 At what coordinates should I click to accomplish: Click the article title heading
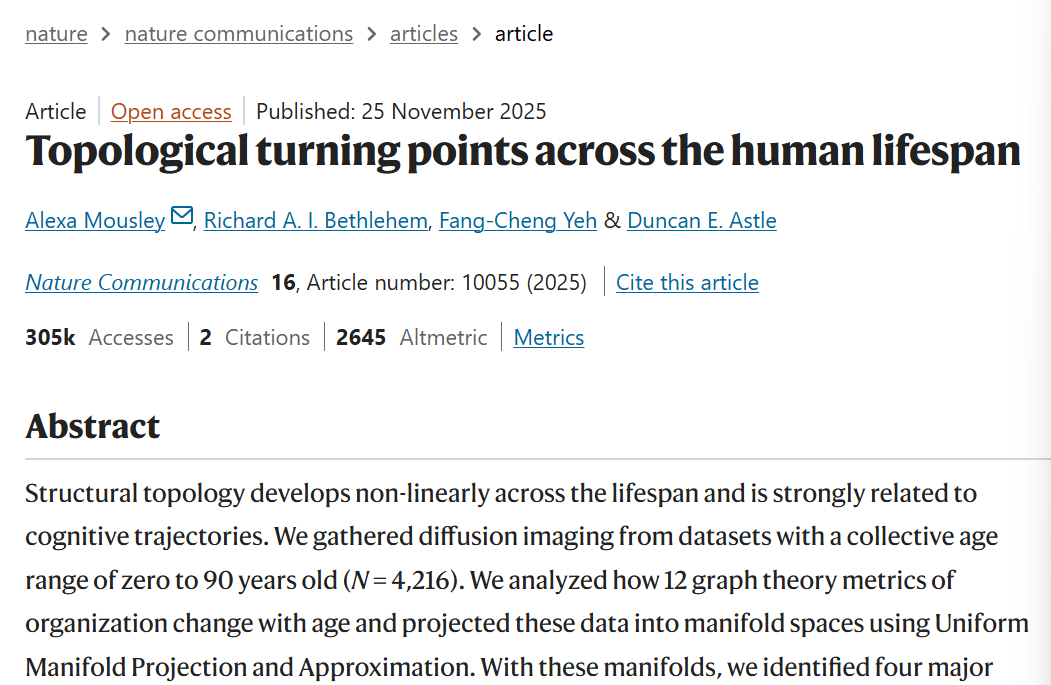tap(523, 151)
